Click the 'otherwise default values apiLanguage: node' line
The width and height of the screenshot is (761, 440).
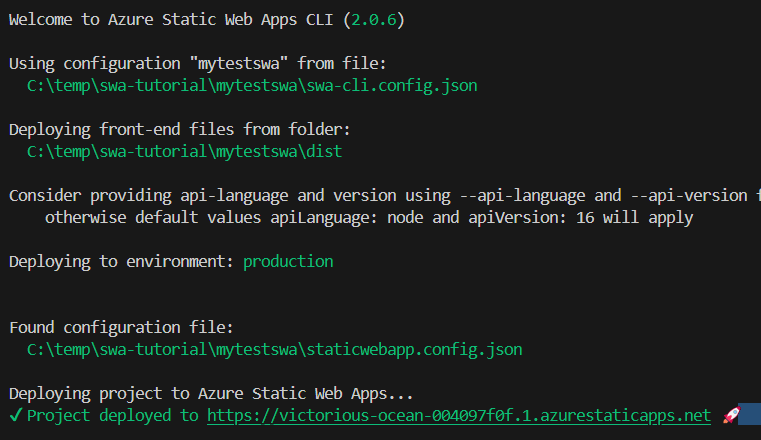coord(369,218)
